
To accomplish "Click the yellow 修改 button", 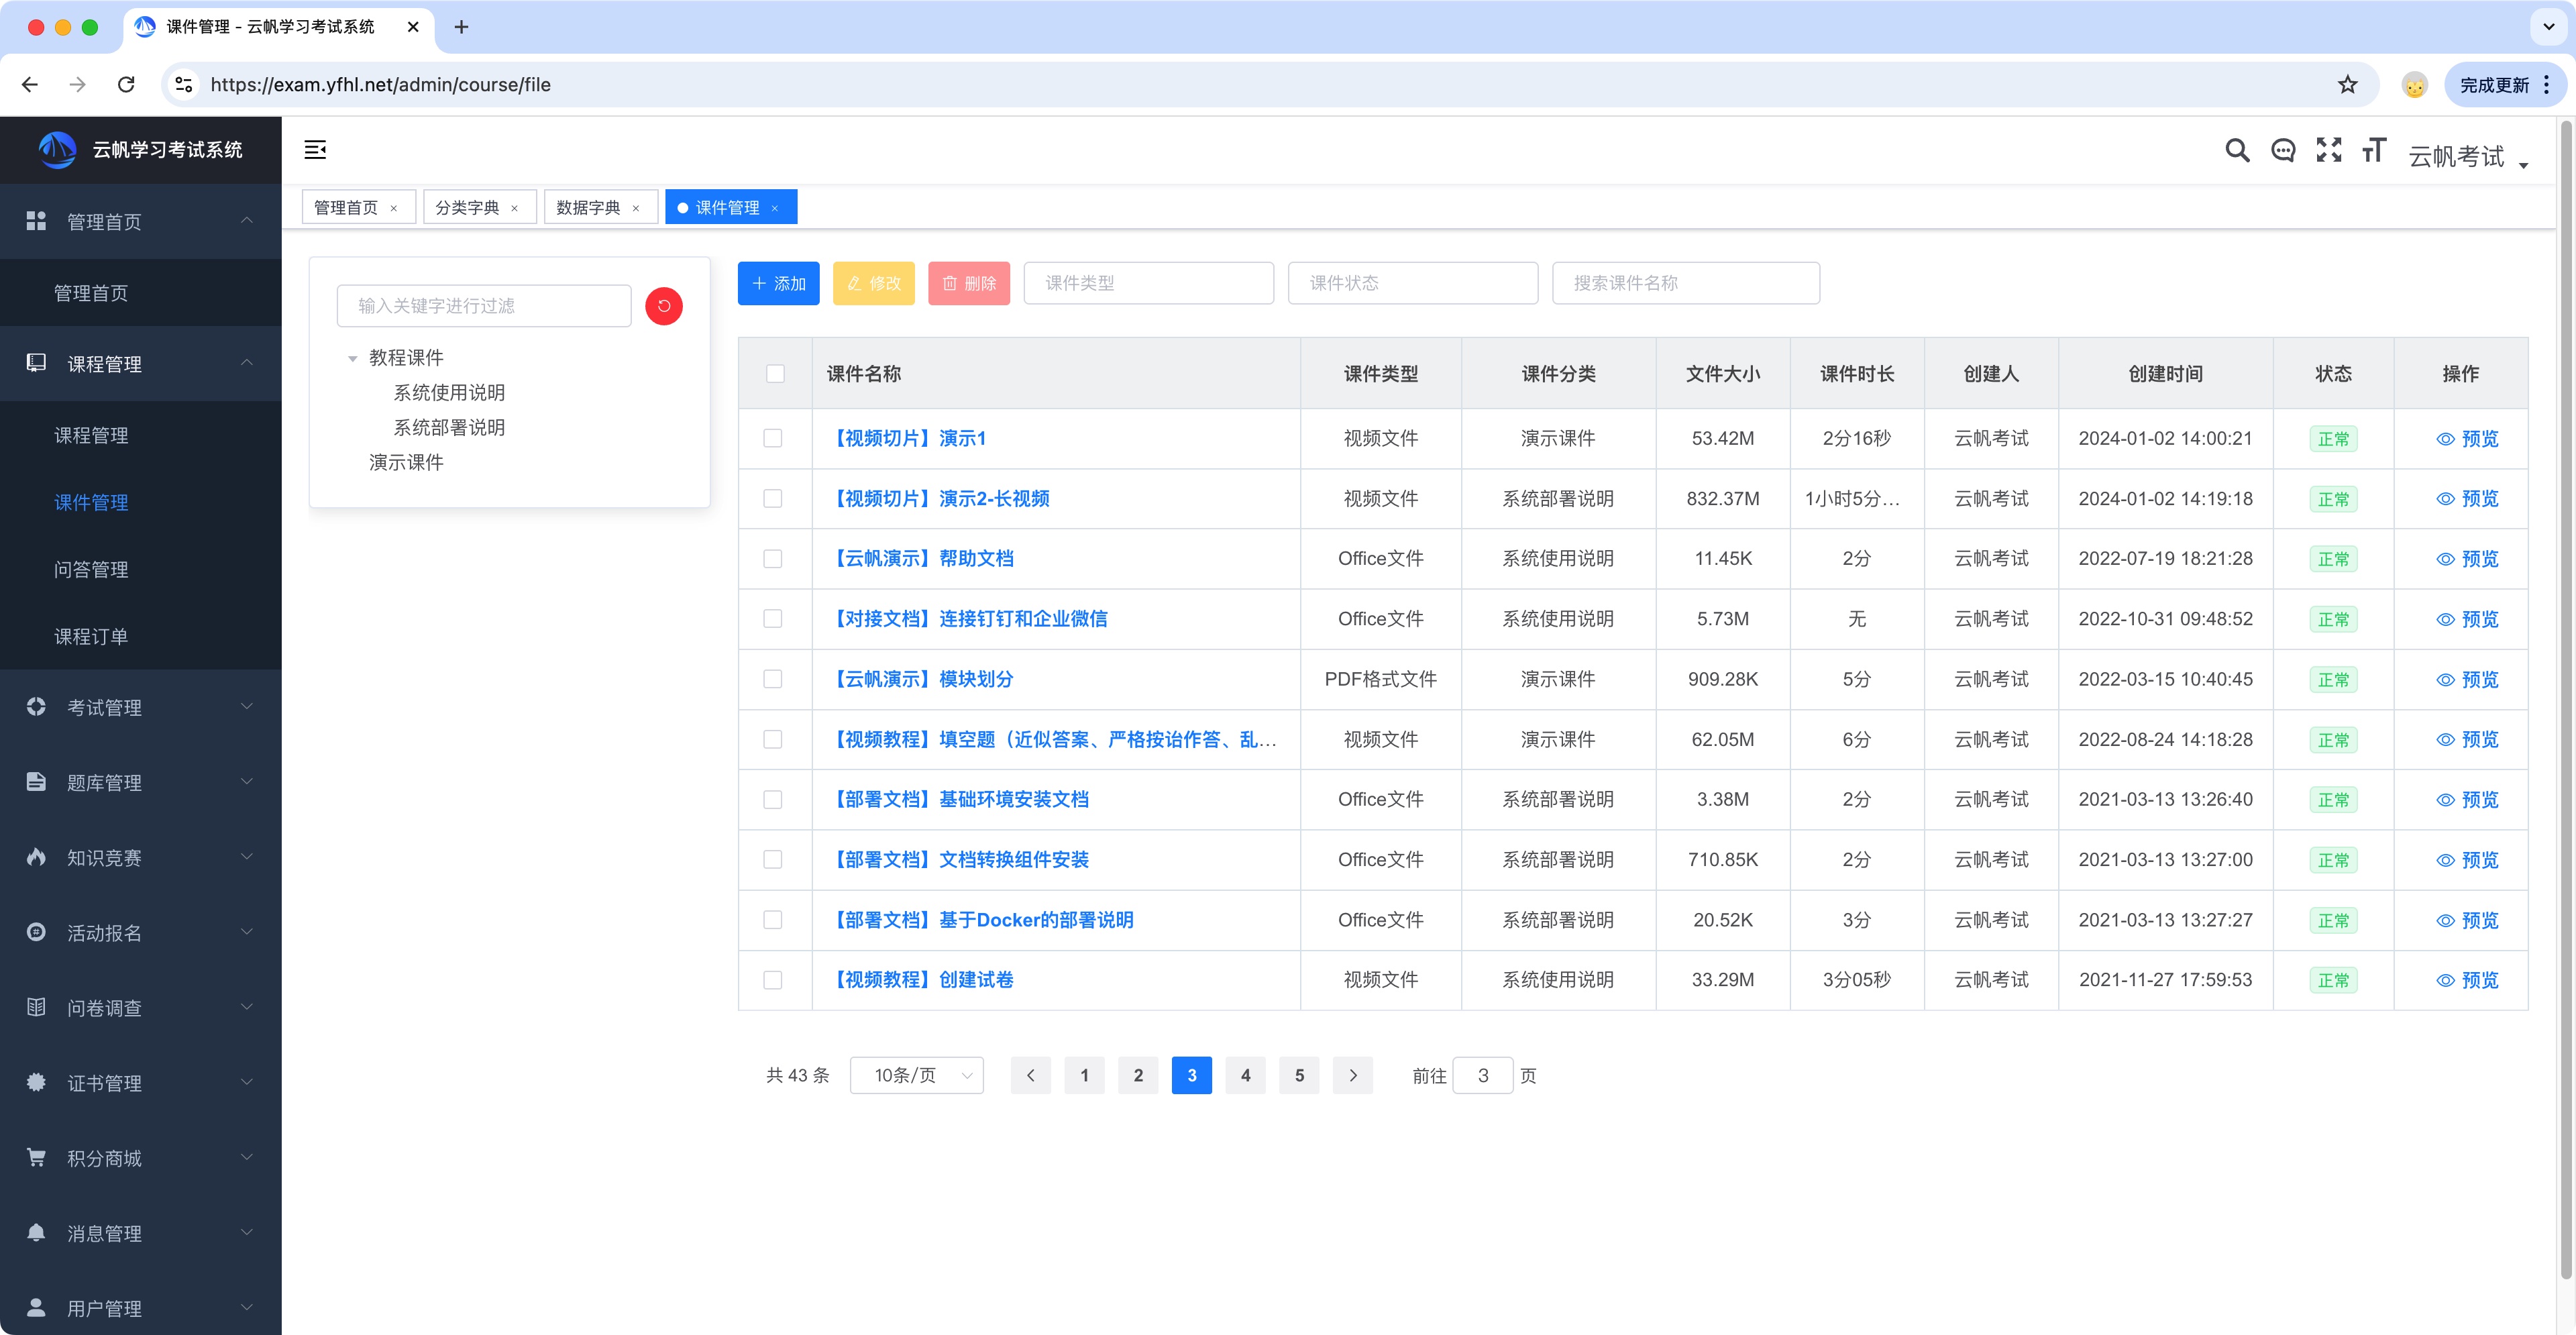I will coord(873,283).
